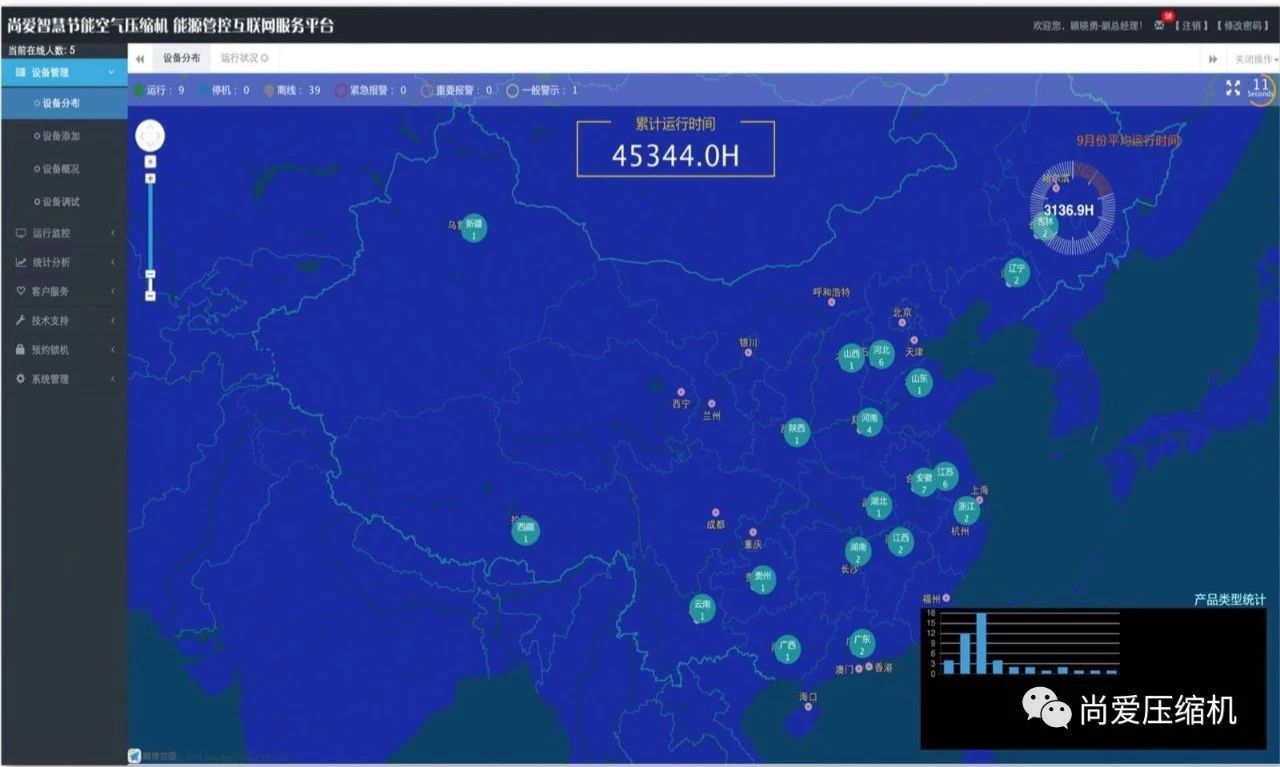Toggle the 重要报警 alarm filter
1280x767 pixels.
[x=457, y=90]
